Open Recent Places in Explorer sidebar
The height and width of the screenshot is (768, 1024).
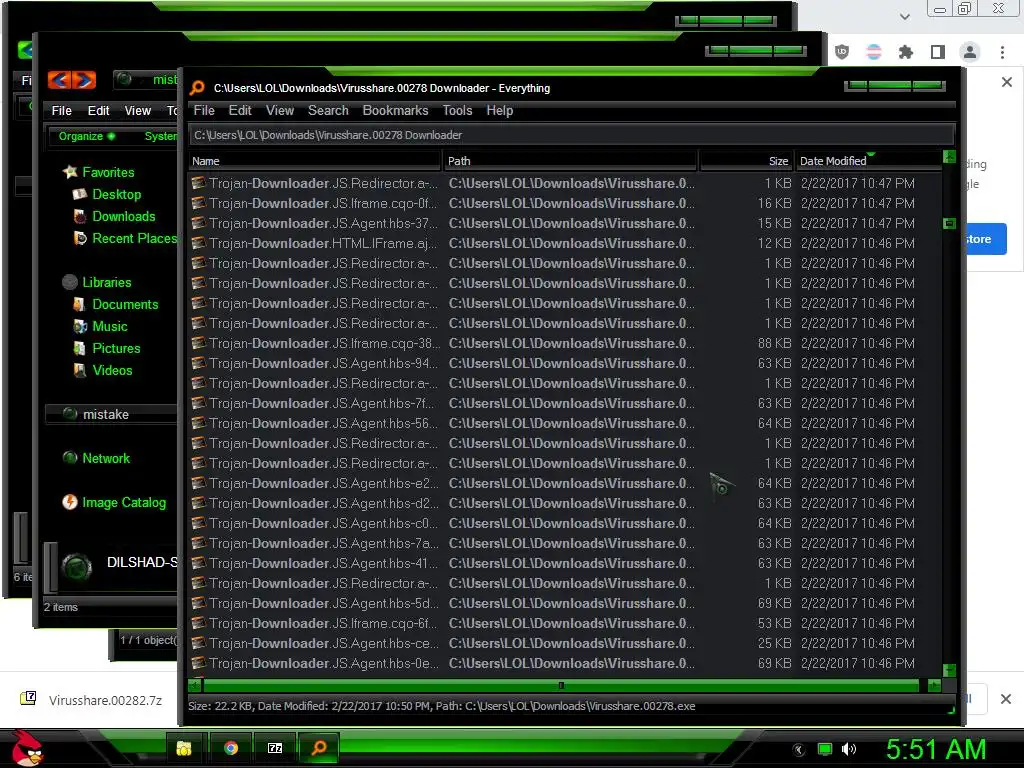134,238
